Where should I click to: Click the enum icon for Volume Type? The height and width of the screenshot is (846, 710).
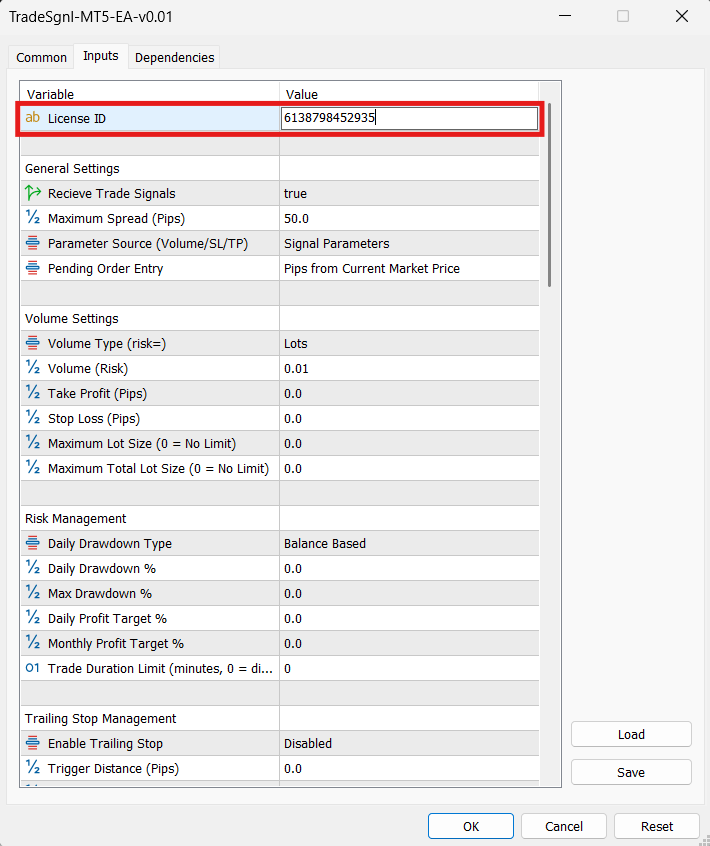(x=33, y=343)
